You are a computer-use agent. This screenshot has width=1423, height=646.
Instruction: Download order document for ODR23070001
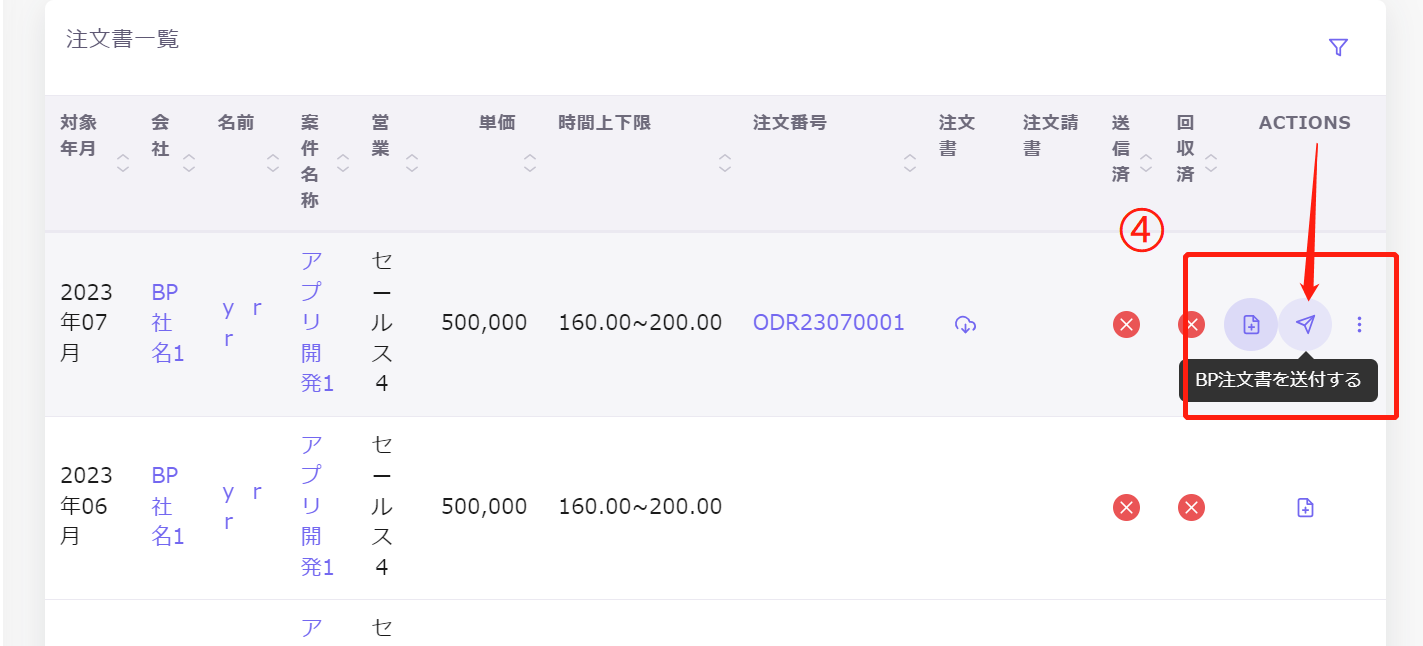click(965, 324)
